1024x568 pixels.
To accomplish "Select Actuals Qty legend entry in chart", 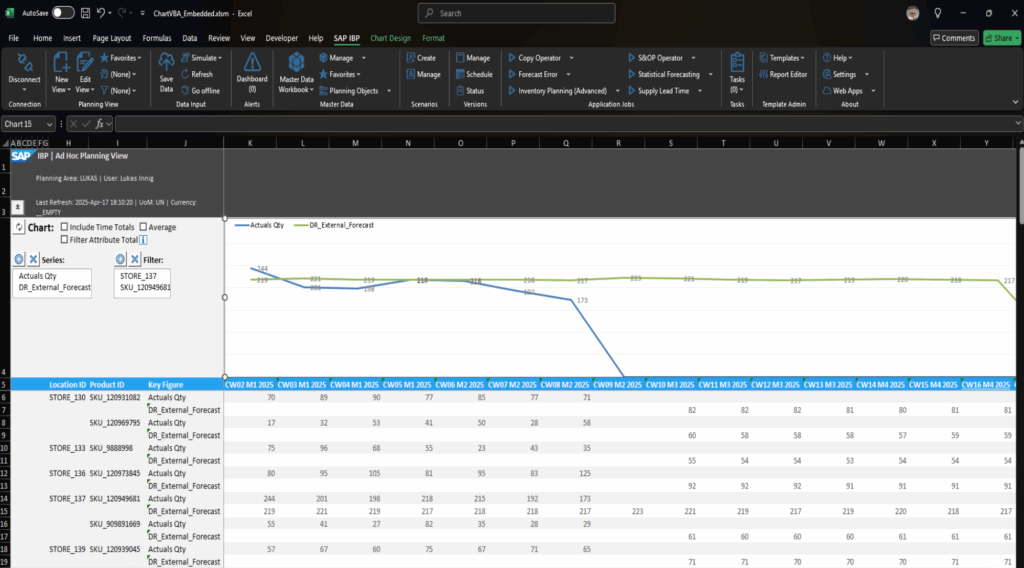I will [259, 225].
